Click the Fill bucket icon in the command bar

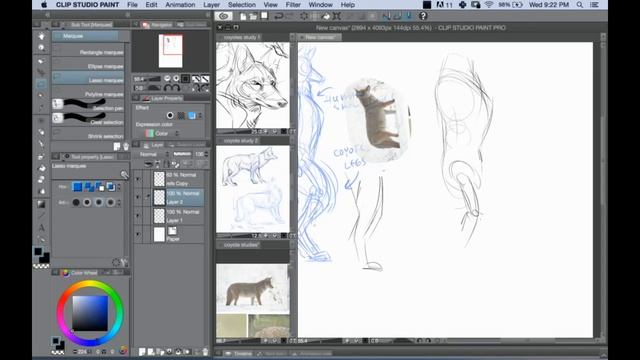(326, 16)
